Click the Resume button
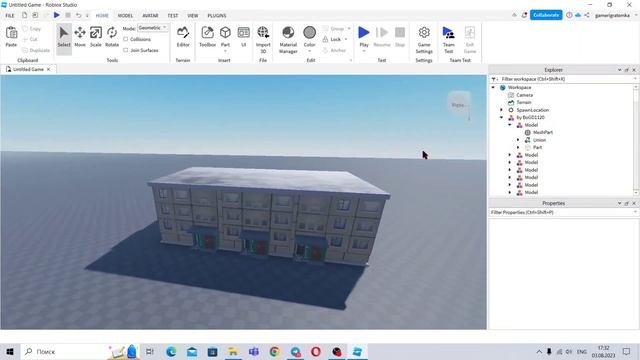The image size is (640, 360). (382, 37)
